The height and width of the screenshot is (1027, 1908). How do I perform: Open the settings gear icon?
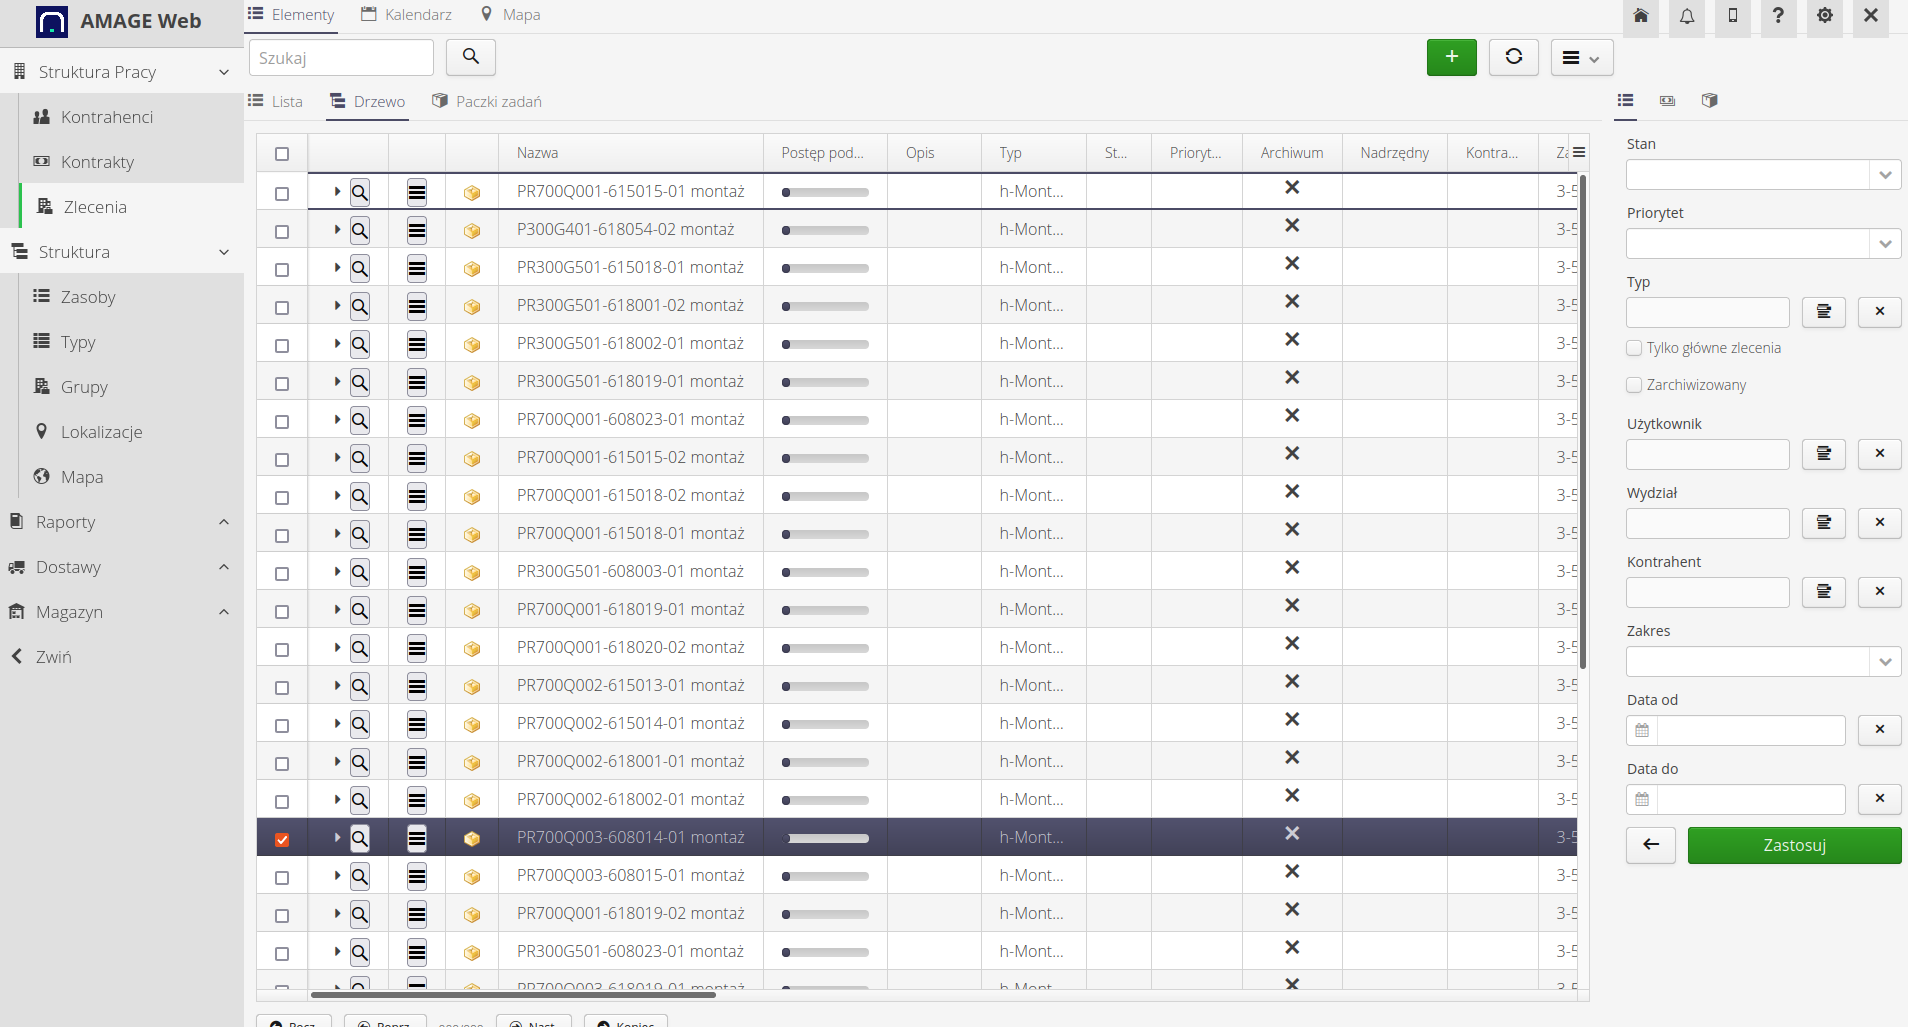[1825, 16]
